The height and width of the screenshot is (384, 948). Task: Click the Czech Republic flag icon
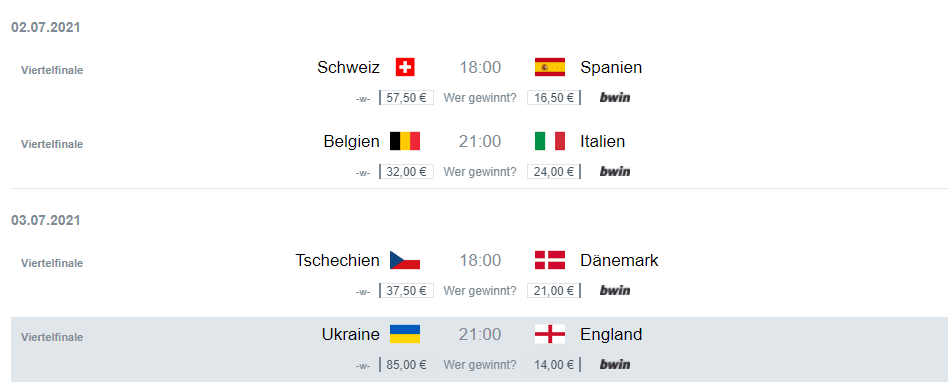point(405,260)
